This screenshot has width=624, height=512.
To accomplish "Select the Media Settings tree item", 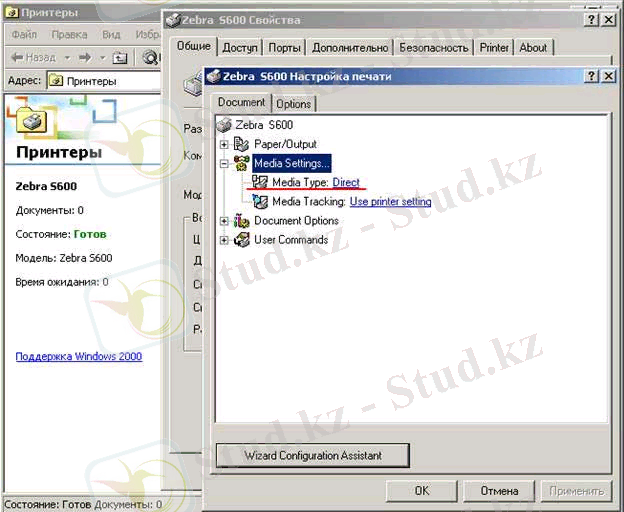I will coord(292,163).
